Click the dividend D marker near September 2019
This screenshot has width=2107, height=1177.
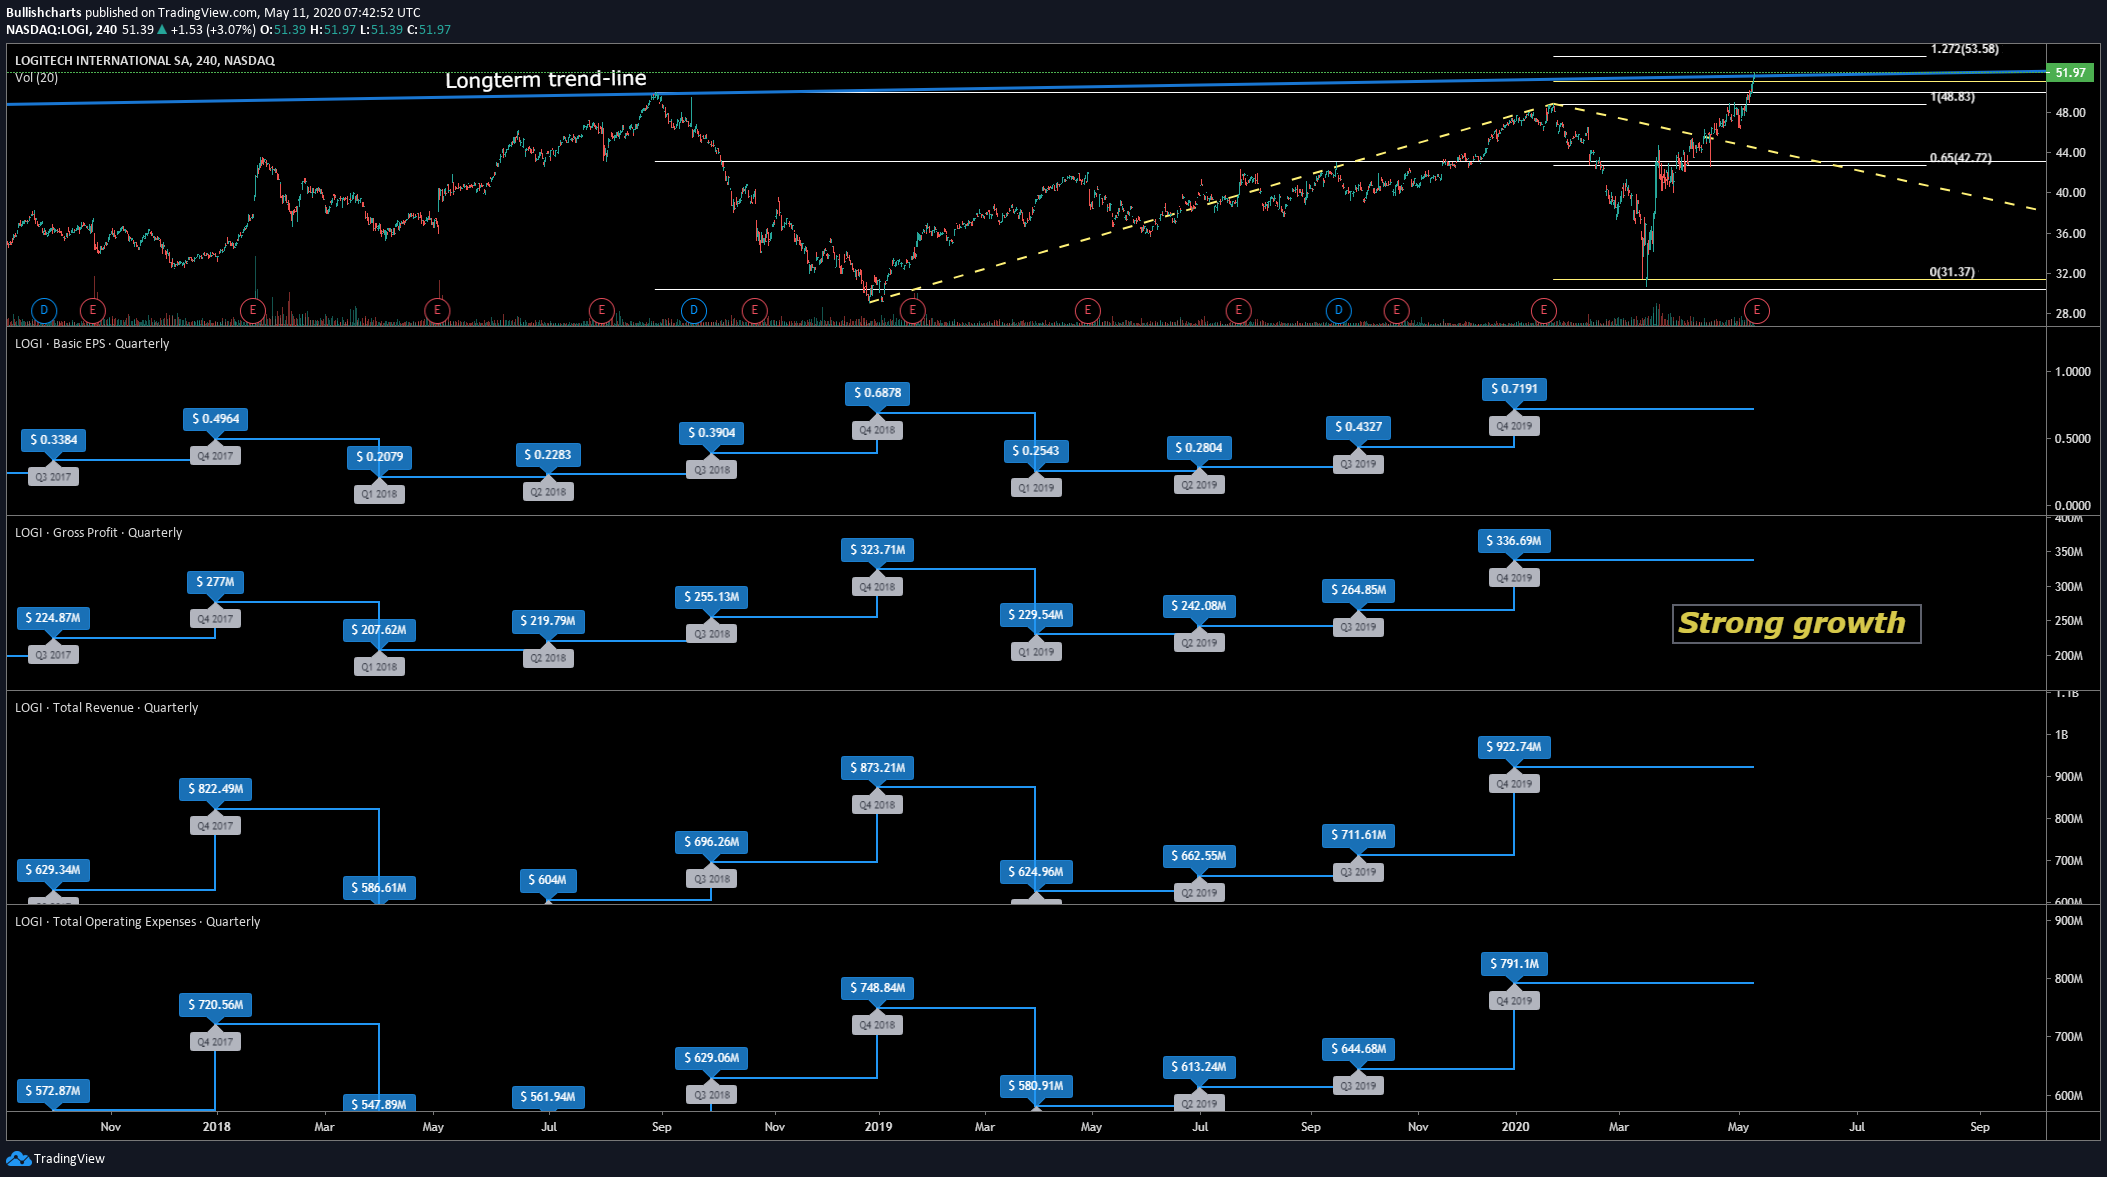click(x=1338, y=311)
